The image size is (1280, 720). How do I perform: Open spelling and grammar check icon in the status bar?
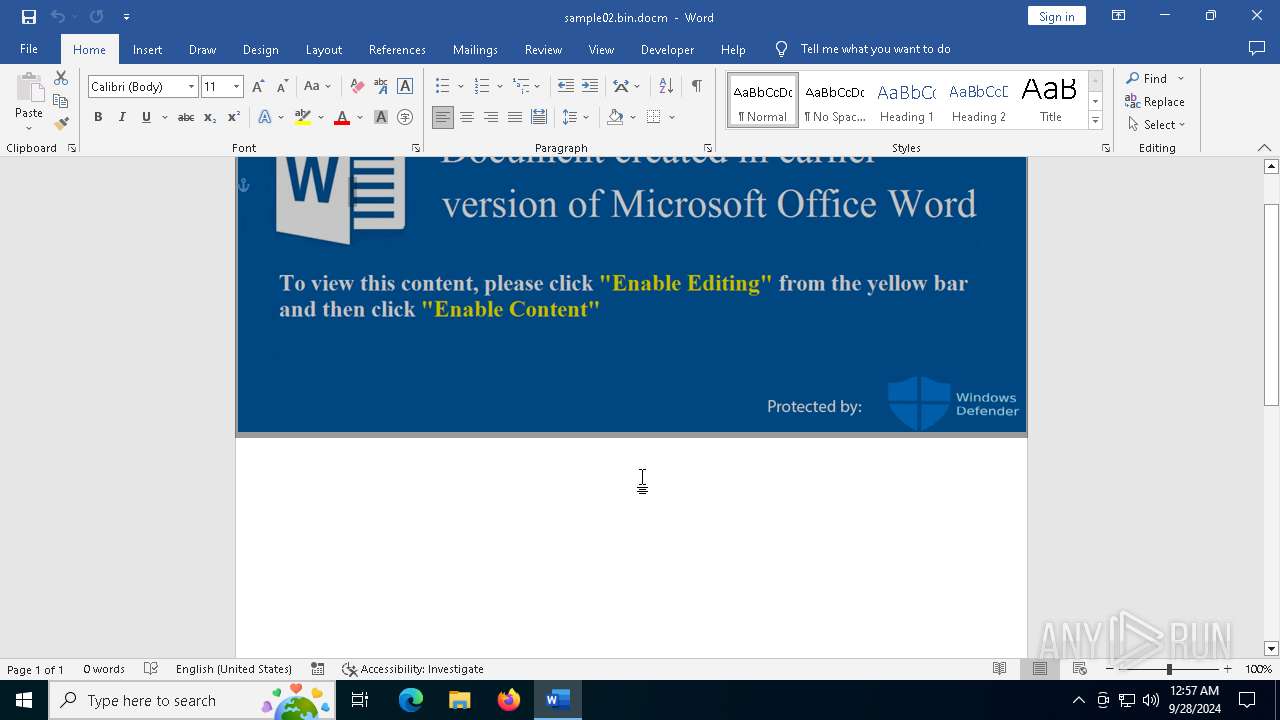pyautogui.click(x=151, y=669)
